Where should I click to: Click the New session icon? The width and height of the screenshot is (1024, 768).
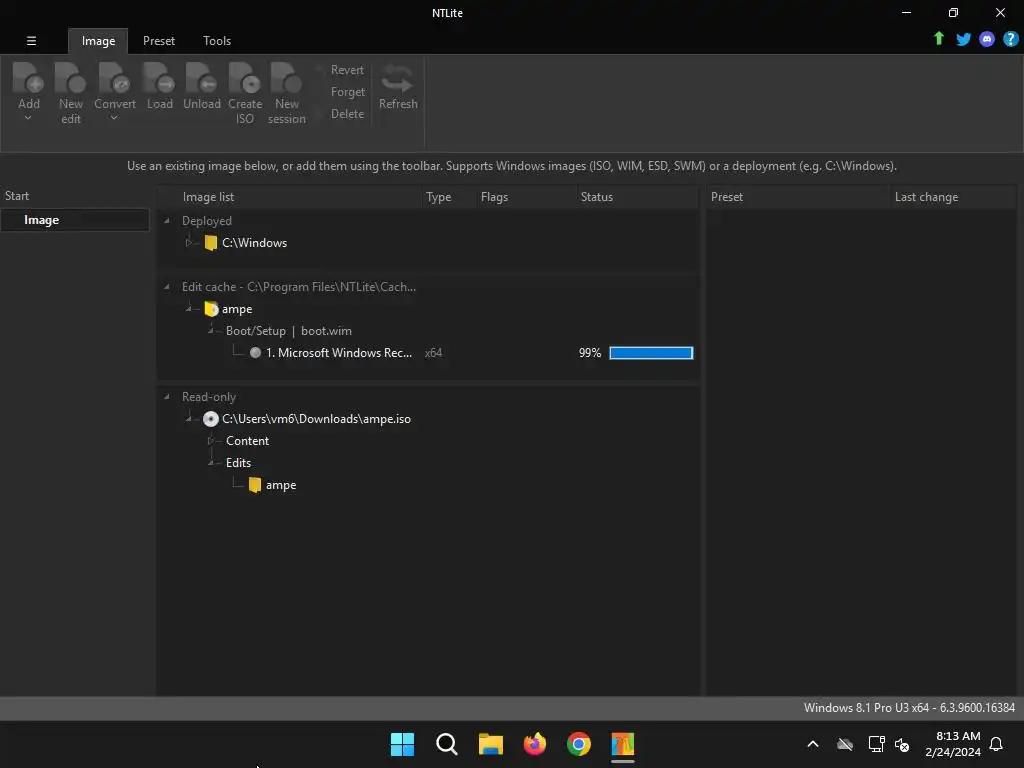286,78
